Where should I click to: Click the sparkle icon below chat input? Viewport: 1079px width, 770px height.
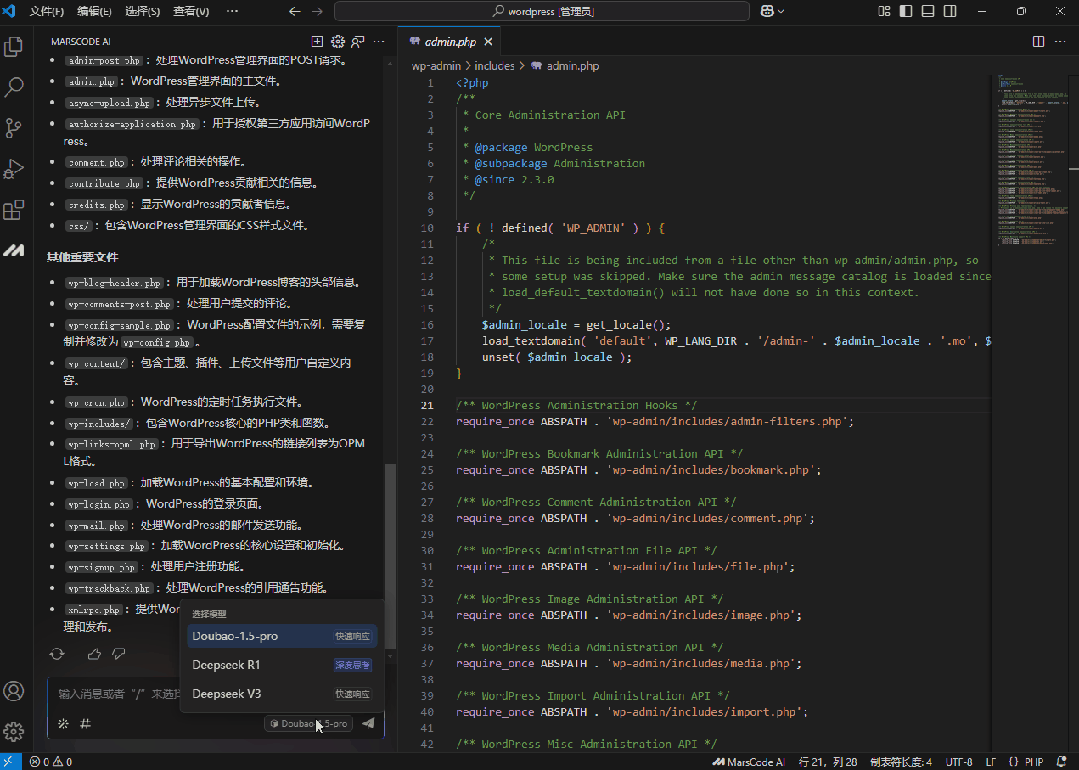point(63,723)
